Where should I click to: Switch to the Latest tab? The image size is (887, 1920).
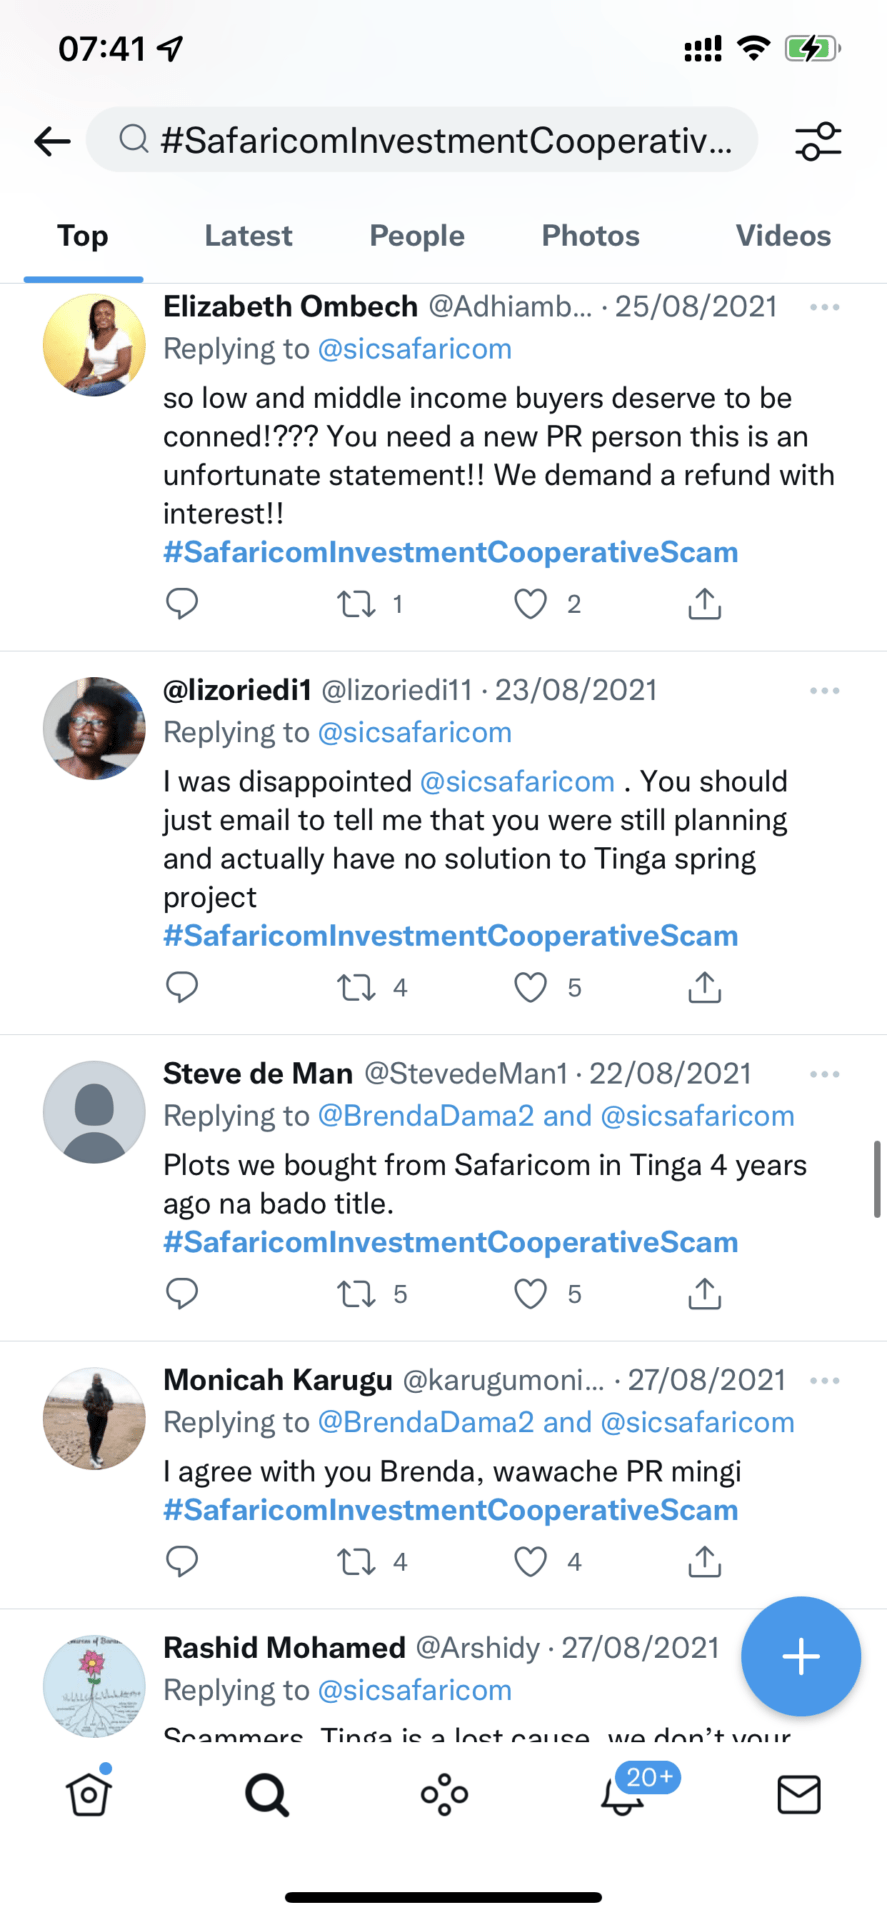(x=248, y=236)
